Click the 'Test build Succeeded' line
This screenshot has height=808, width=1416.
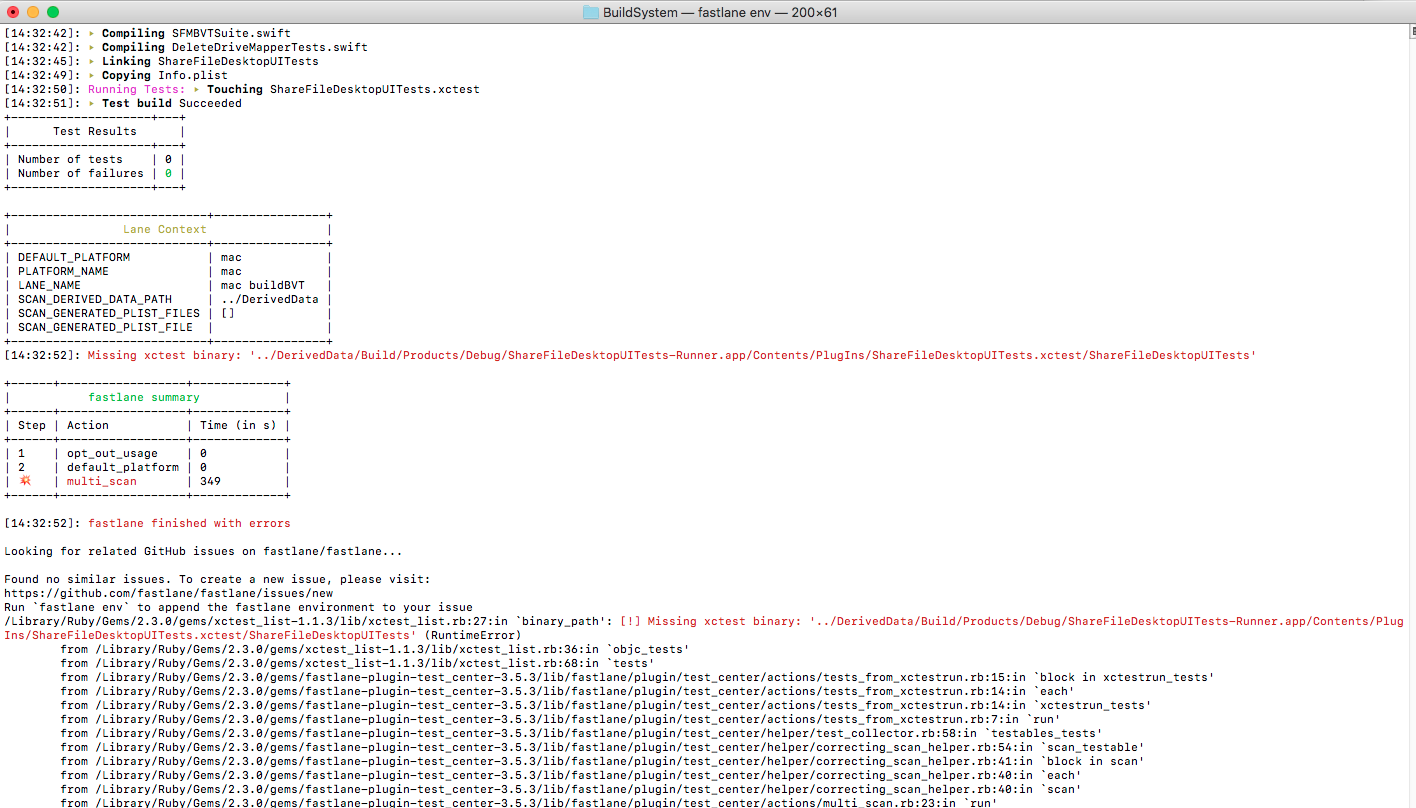click(x=123, y=103)
